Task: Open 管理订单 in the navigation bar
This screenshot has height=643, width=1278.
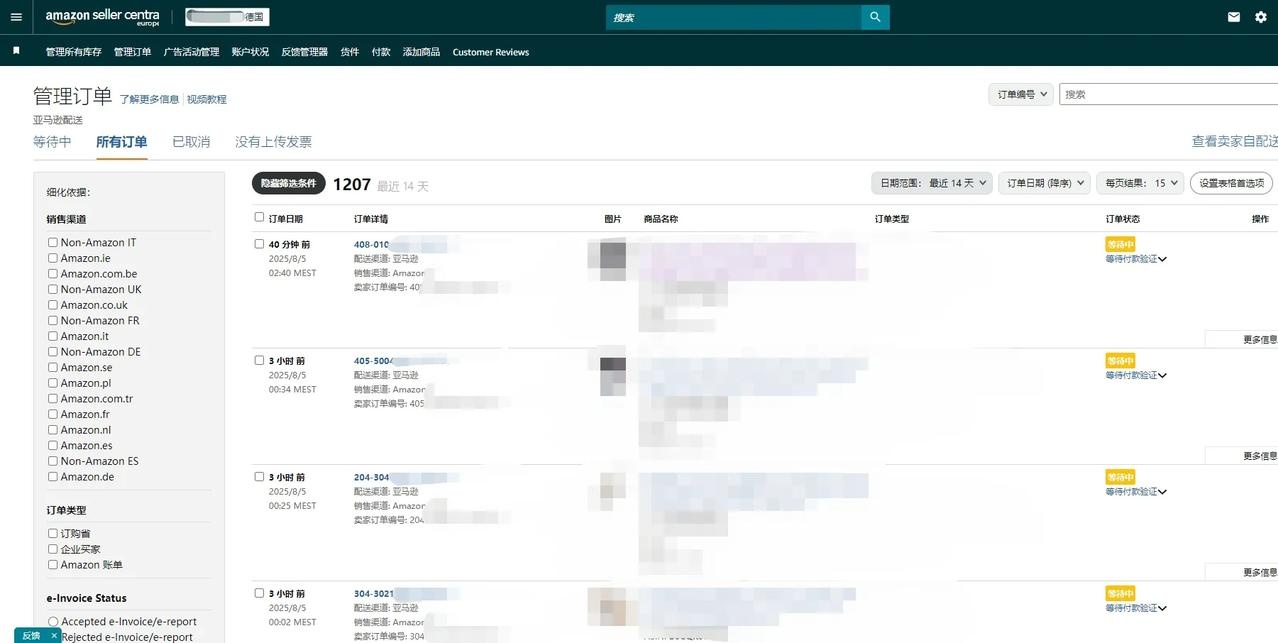Action: pos(132,52)
